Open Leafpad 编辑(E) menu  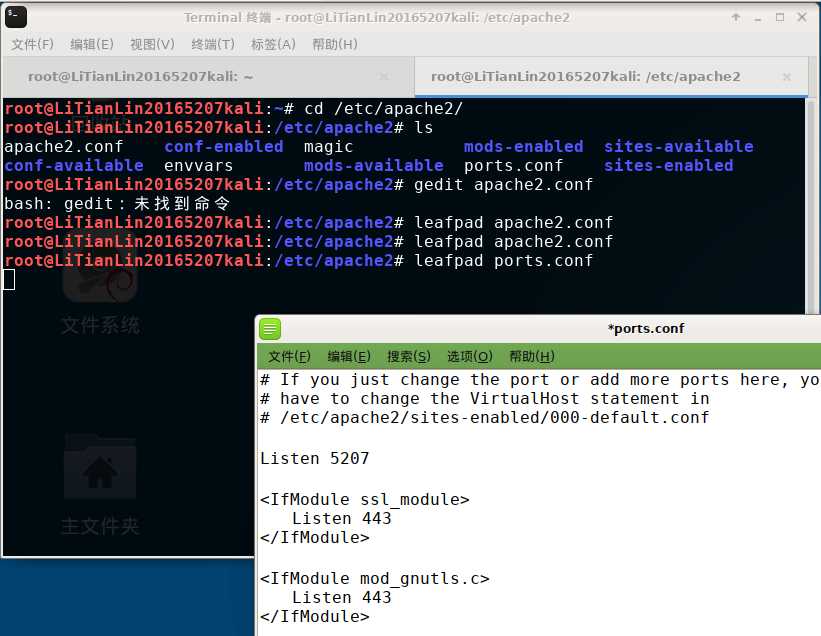[349, 356]
